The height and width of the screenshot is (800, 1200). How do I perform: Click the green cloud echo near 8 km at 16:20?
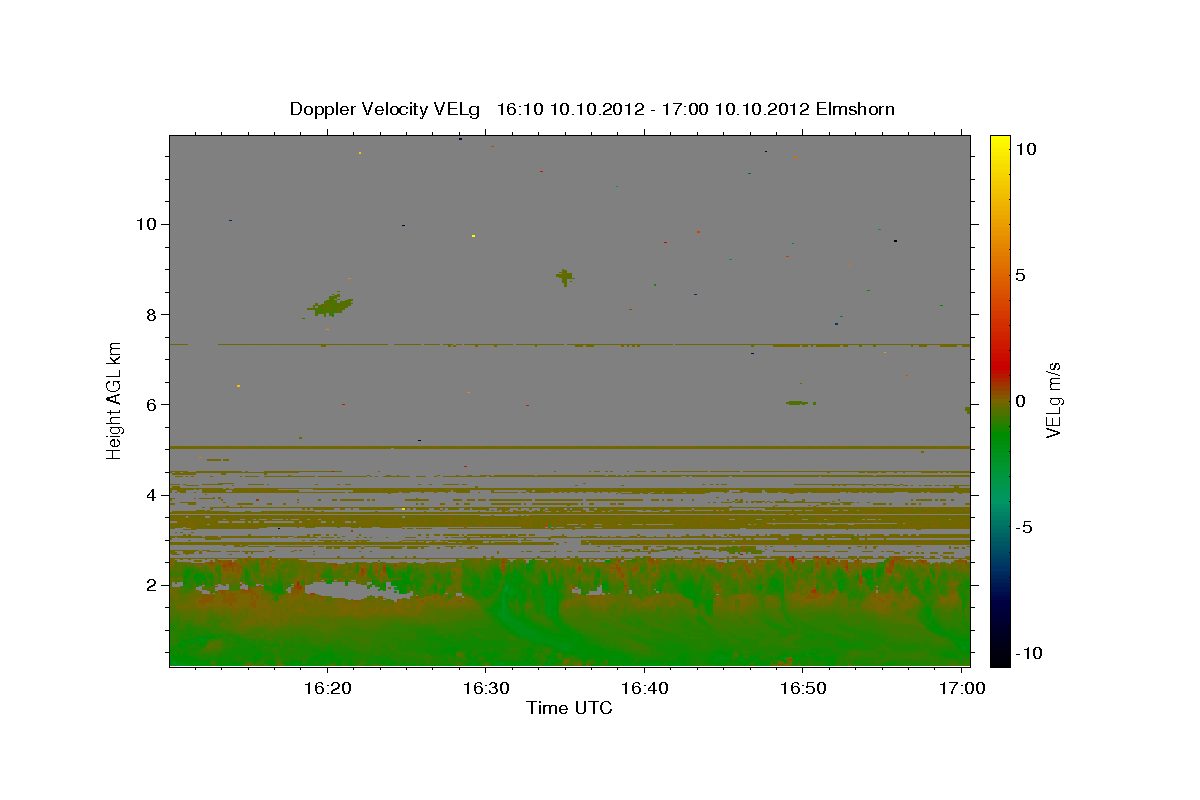click(331, 304)
